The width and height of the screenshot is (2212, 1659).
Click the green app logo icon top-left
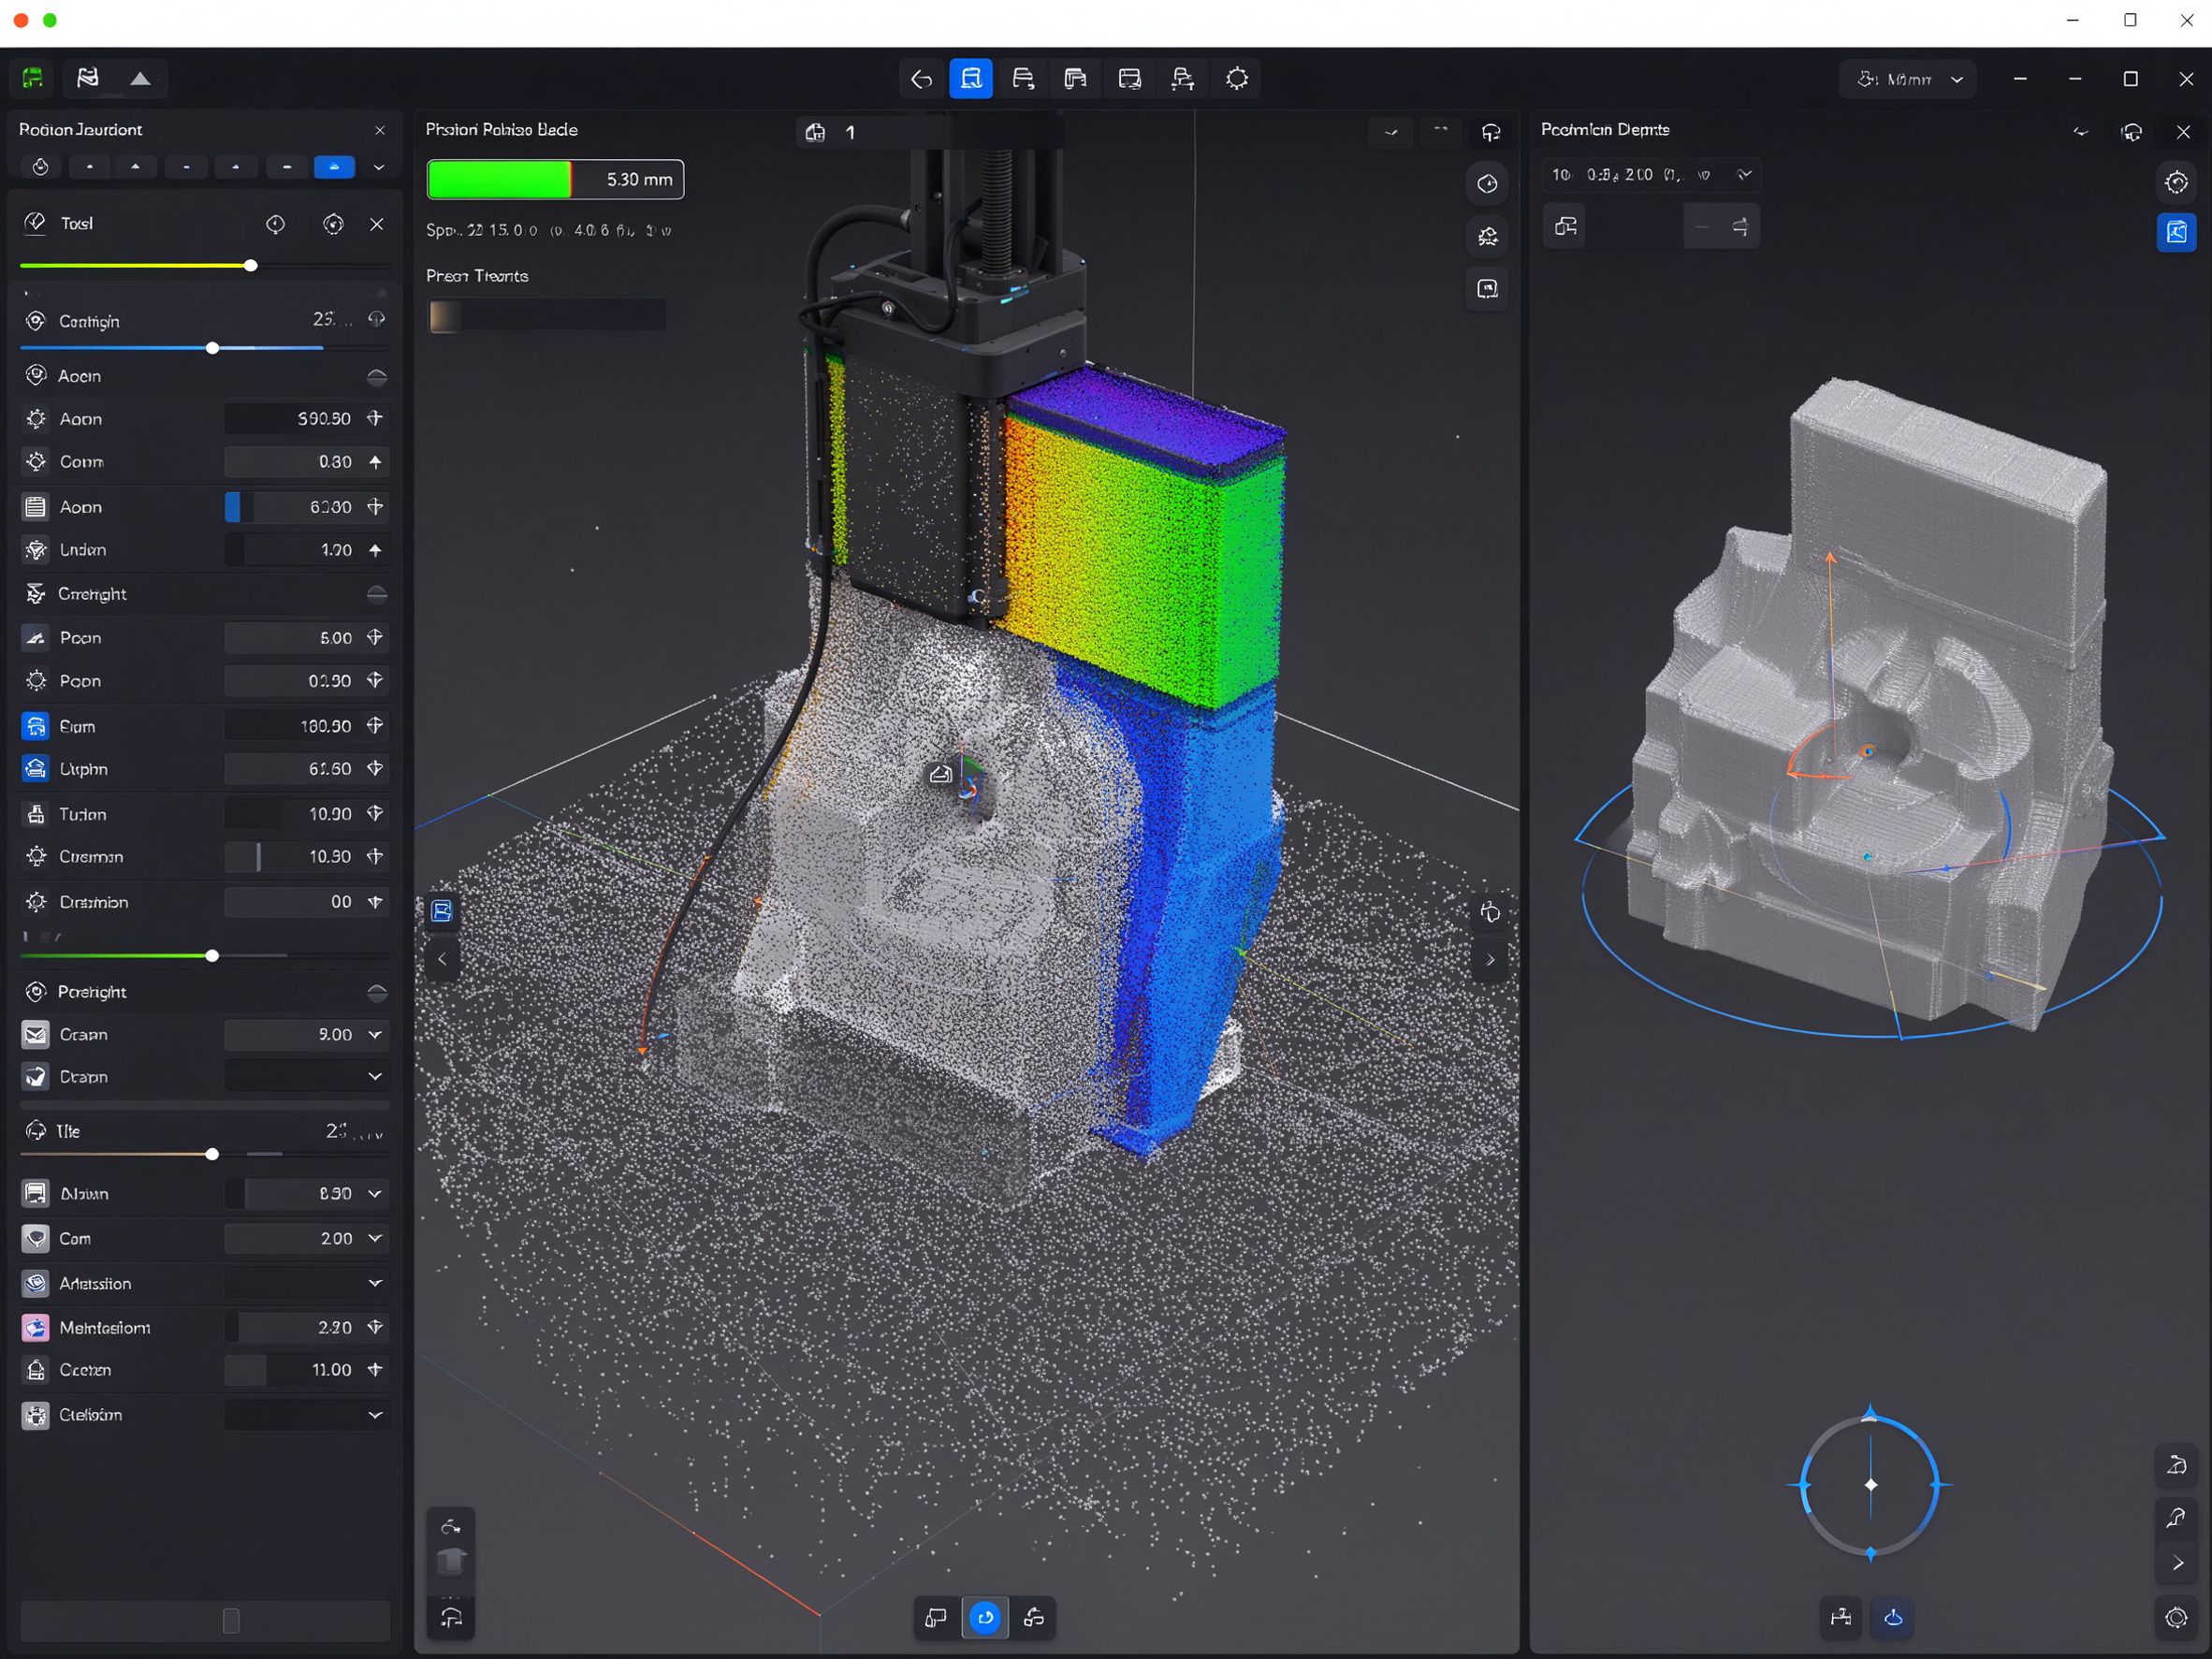tap(33, 78)
